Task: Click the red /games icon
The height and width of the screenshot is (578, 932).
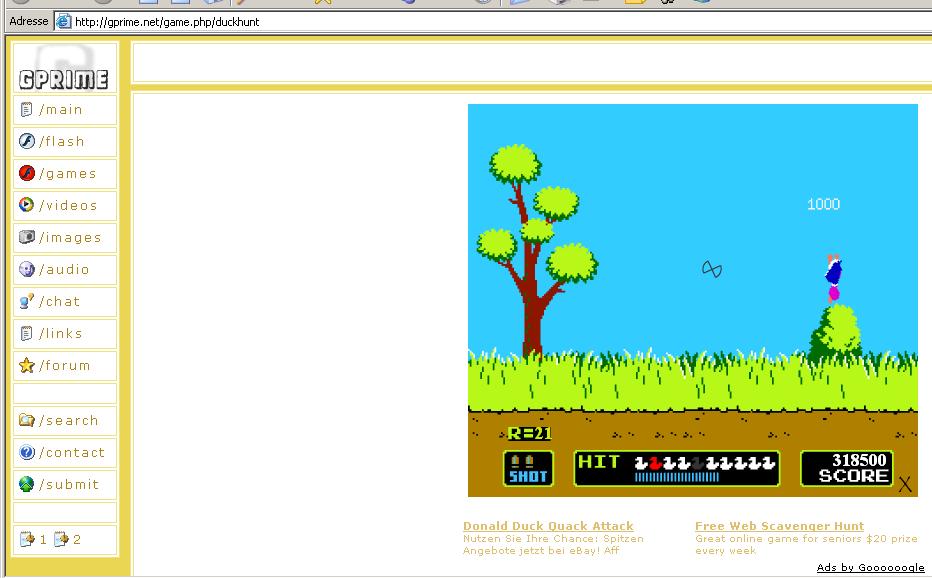Action: pos(27,174)
